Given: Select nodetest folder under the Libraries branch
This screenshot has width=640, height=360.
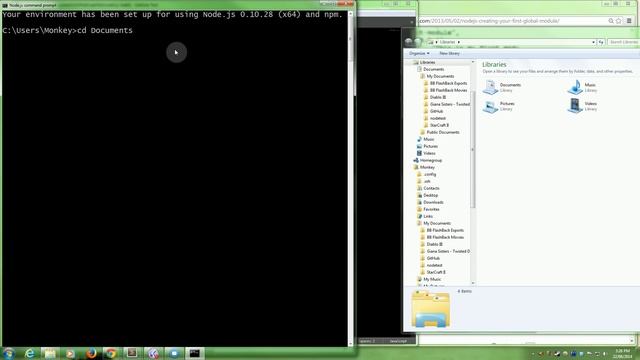Looking at the screenshot, I should [x=438, y=118].
